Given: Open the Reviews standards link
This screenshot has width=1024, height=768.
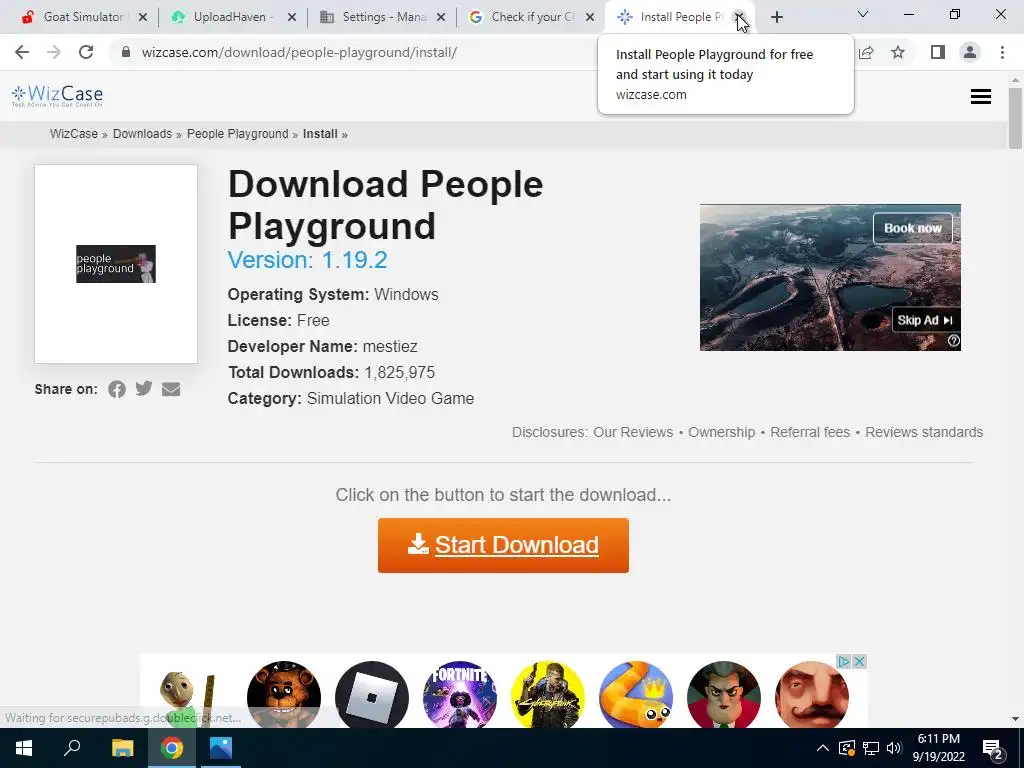Looking at the screenshot, I should click(924, 432).
